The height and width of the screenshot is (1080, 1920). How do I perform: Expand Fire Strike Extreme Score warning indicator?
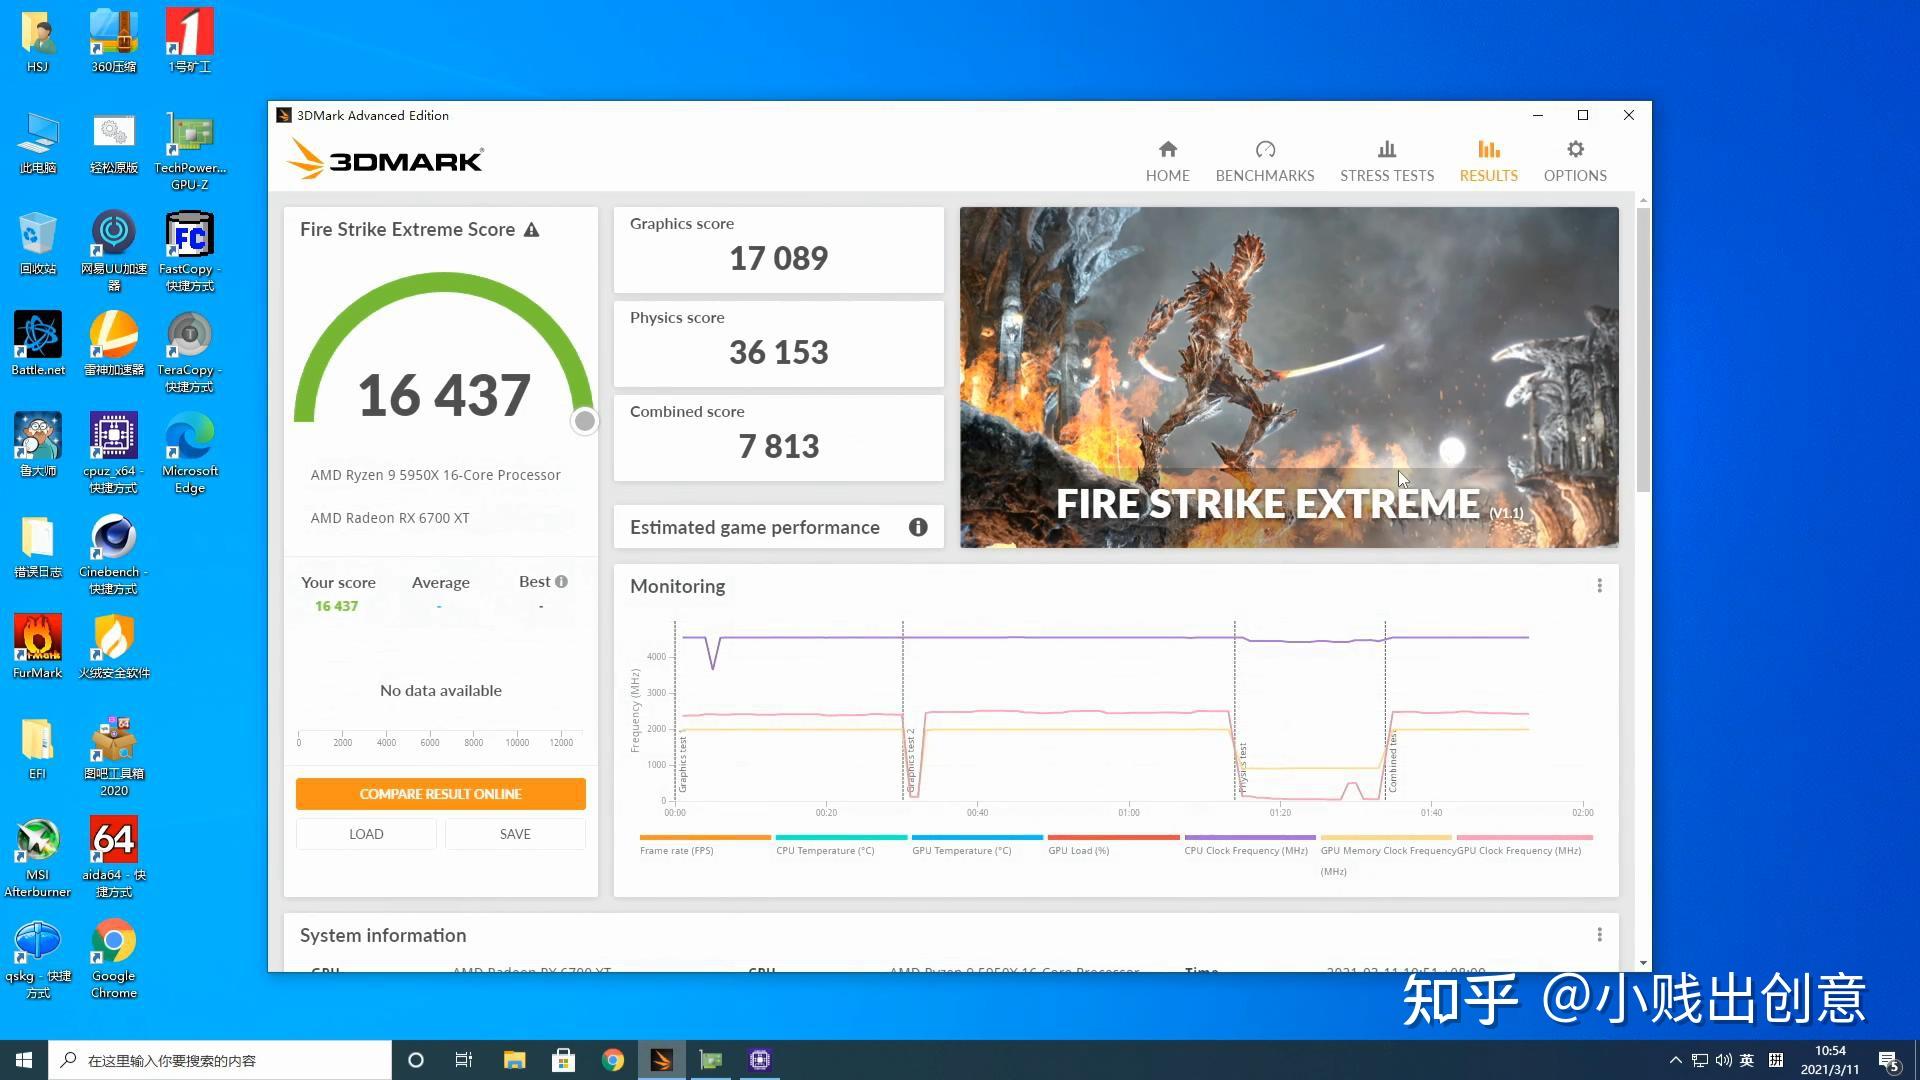531,229
